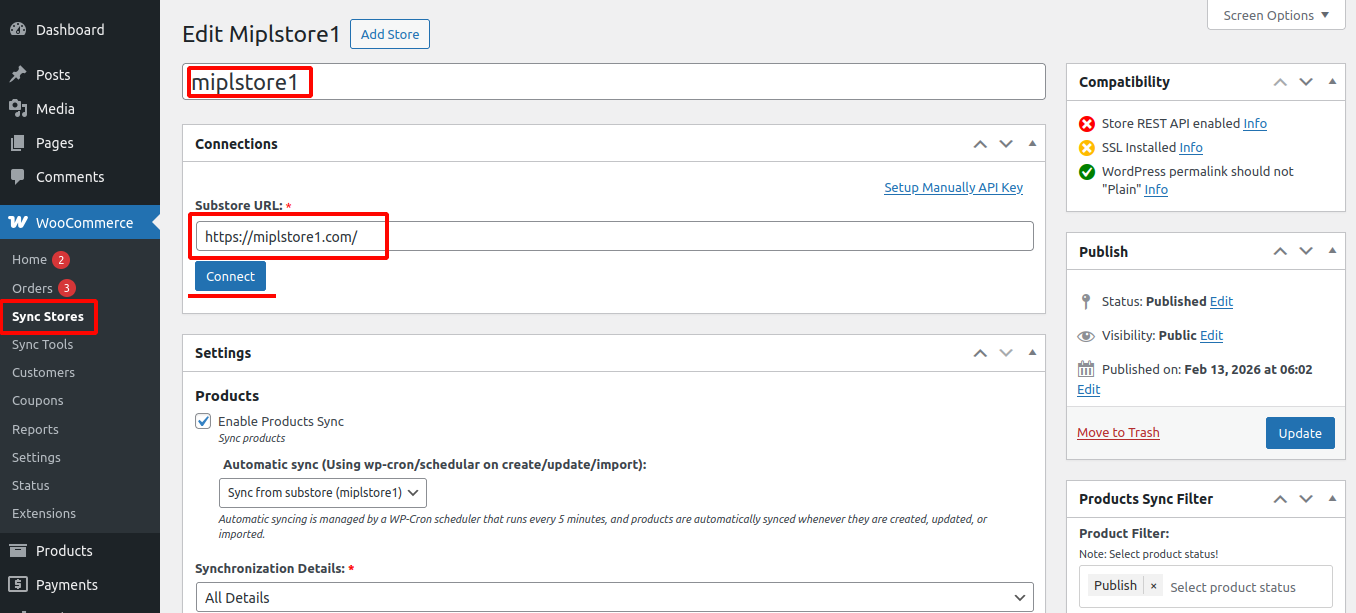
Task: Click the Payments icon in sidebar
Action: coord(18,585)
